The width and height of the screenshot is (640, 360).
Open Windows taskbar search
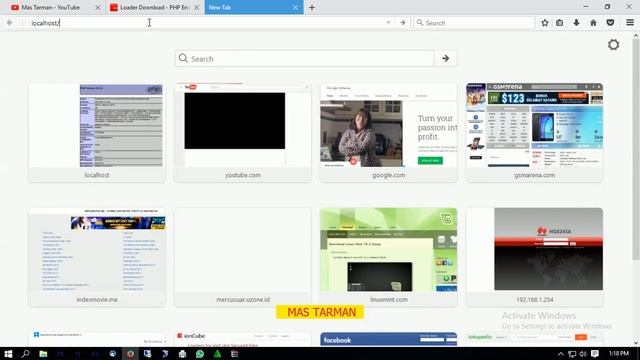pos(25,353)
